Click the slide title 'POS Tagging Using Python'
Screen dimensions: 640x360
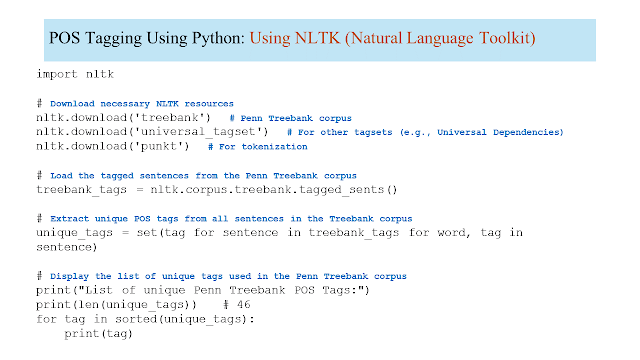147,38
